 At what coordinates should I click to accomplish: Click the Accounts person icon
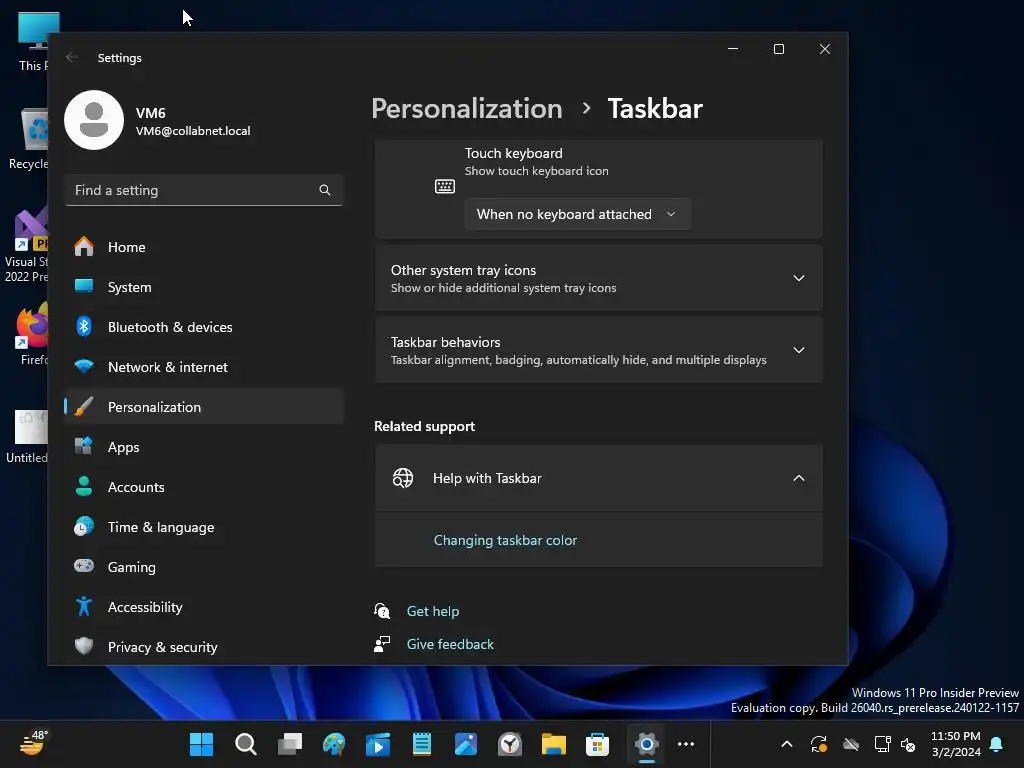click(84, 487)
